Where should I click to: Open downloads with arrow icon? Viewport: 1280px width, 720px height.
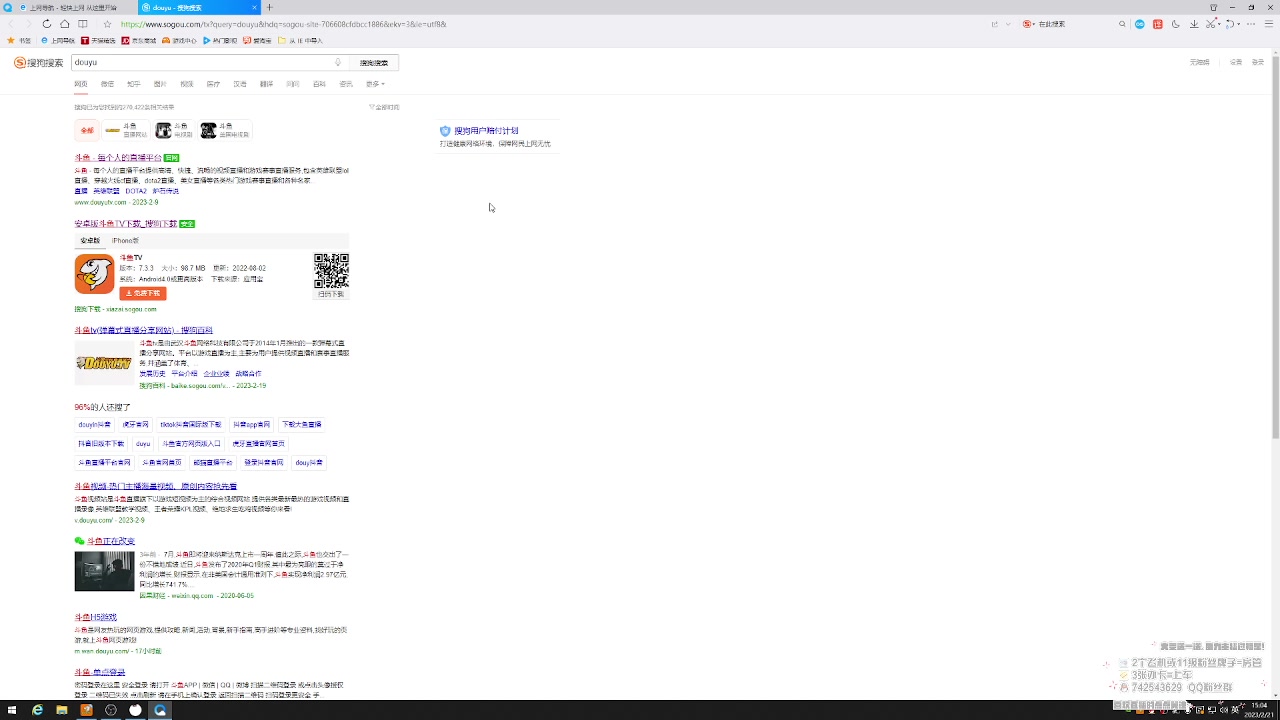click(x=1194, y=24)
